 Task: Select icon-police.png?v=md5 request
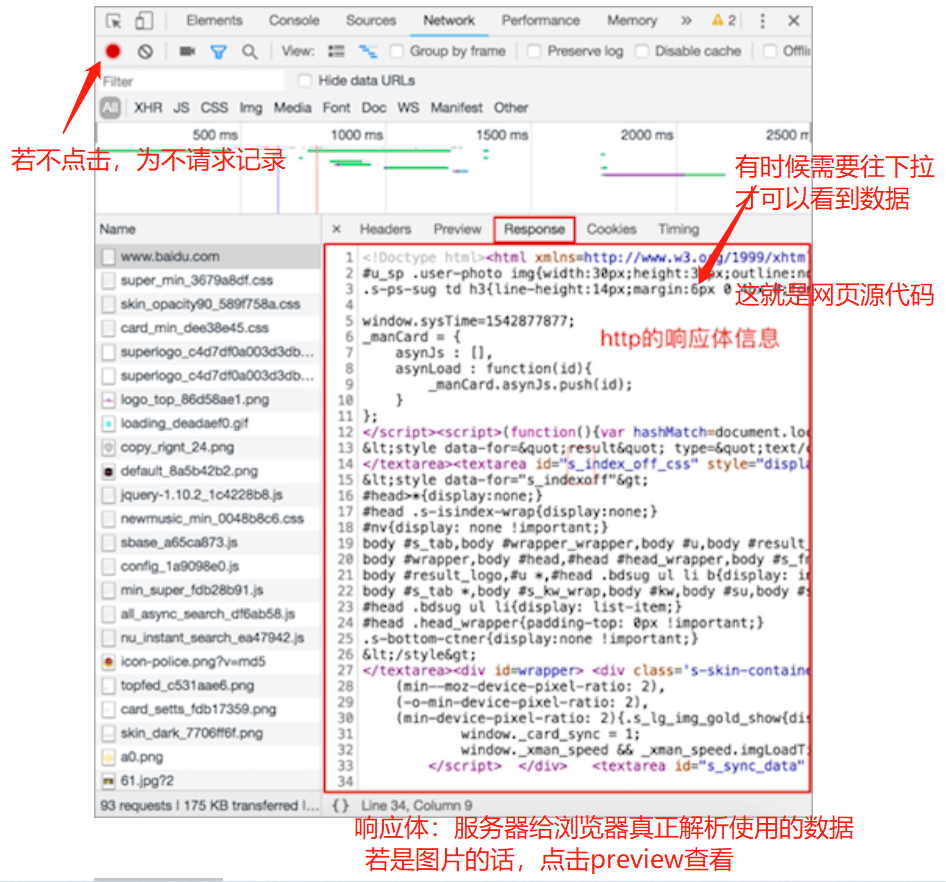208,662
